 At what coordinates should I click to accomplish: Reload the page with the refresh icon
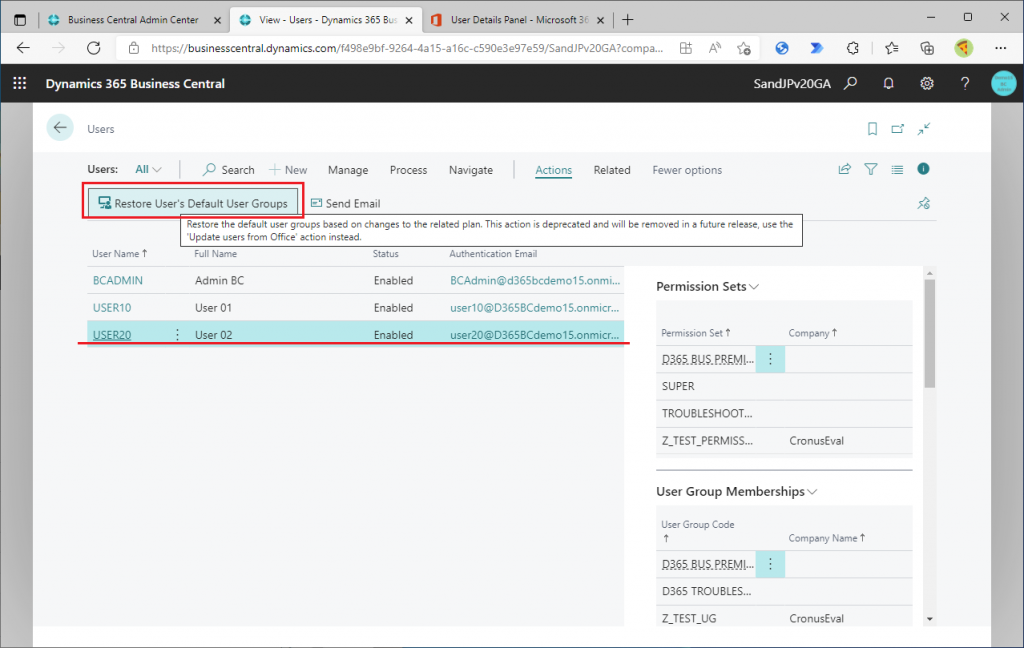click(x=93, y=48)
